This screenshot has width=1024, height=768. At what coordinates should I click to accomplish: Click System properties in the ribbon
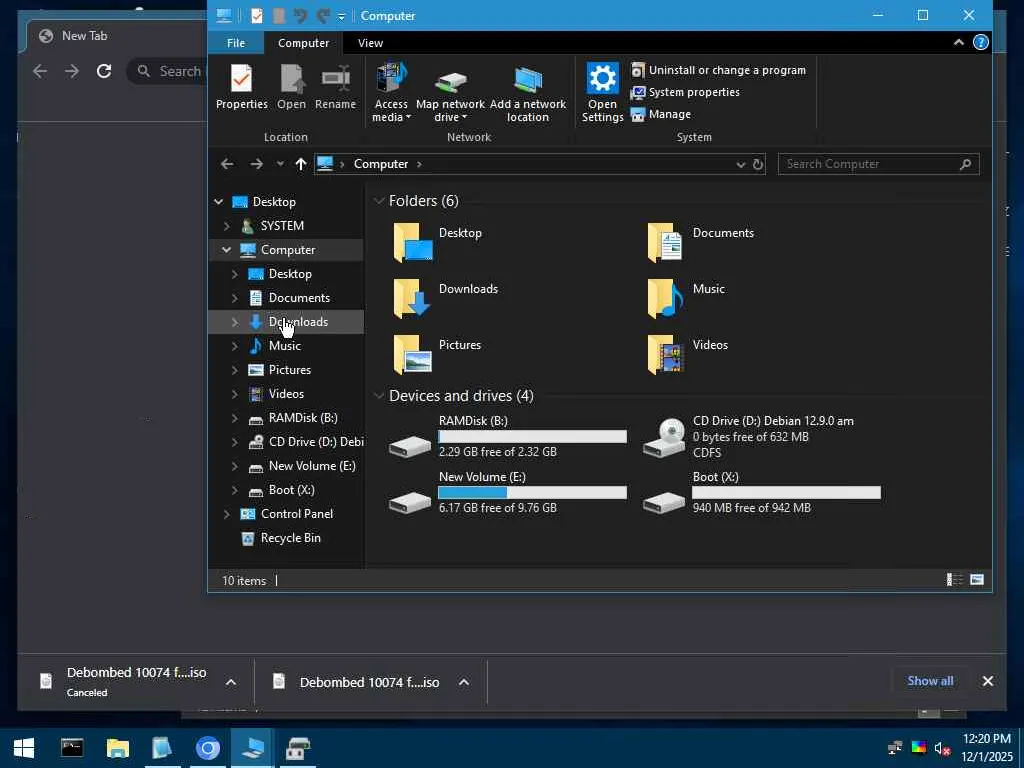coord(693,92)
